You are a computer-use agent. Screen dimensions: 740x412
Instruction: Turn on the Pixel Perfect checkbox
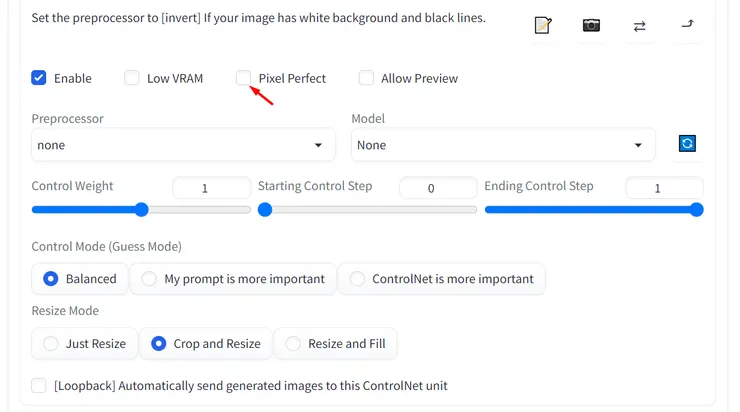click(x=244, y=78)
